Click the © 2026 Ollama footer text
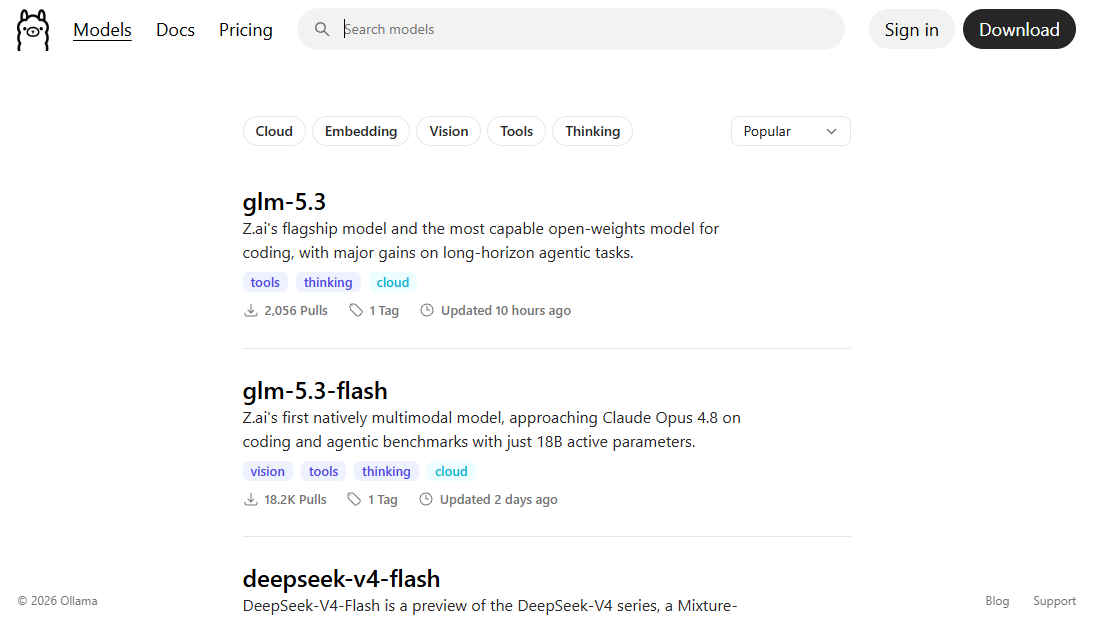The height and width of the screenshot is (617, 1097). [57, 601]
